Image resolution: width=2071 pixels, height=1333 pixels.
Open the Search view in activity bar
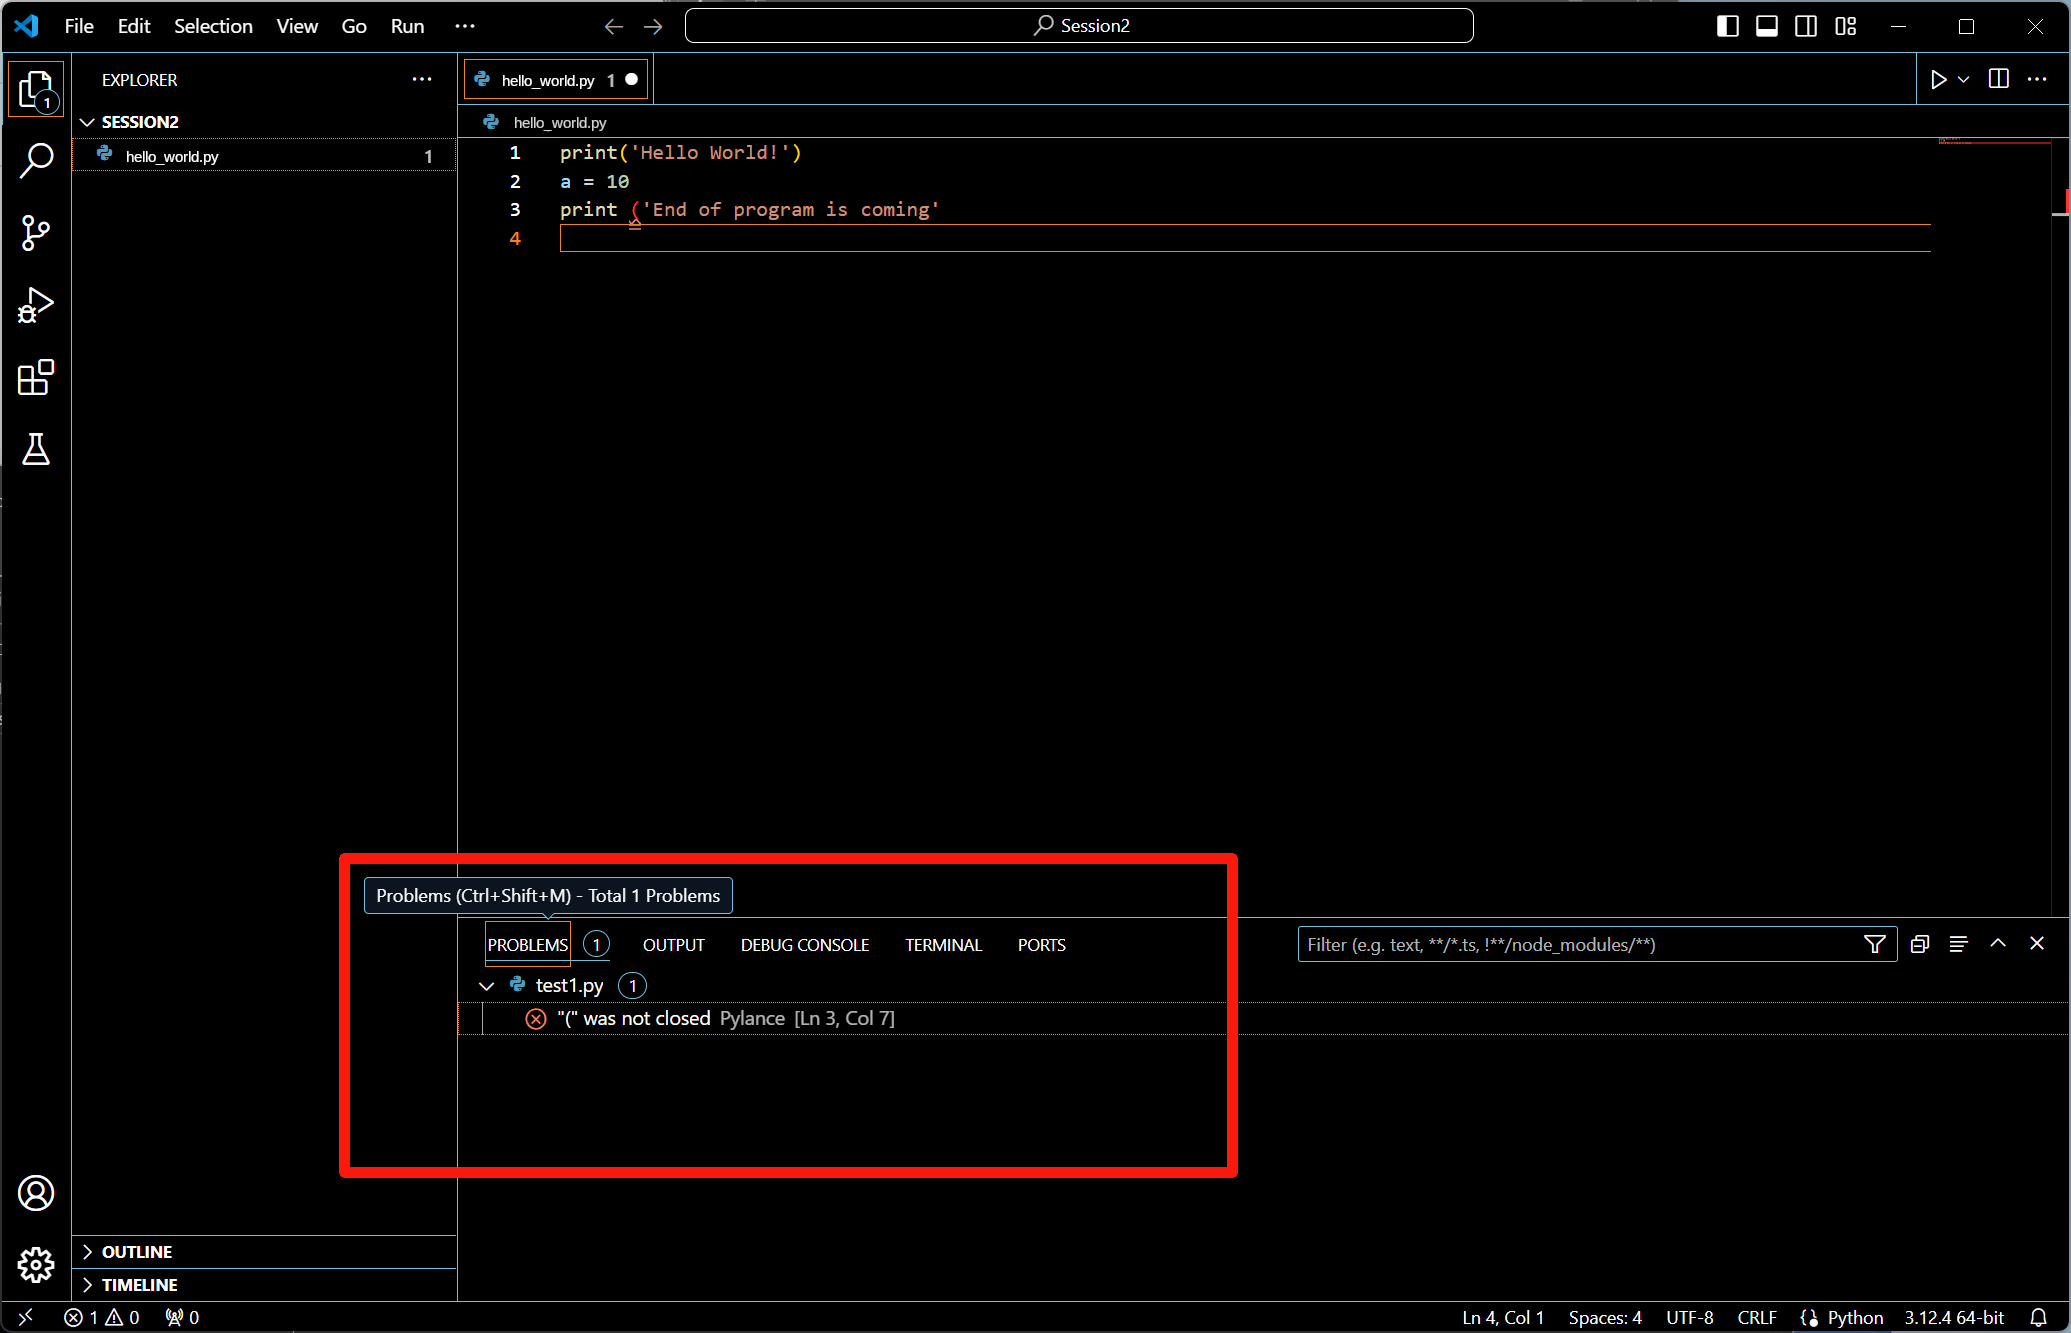point(36,160)
